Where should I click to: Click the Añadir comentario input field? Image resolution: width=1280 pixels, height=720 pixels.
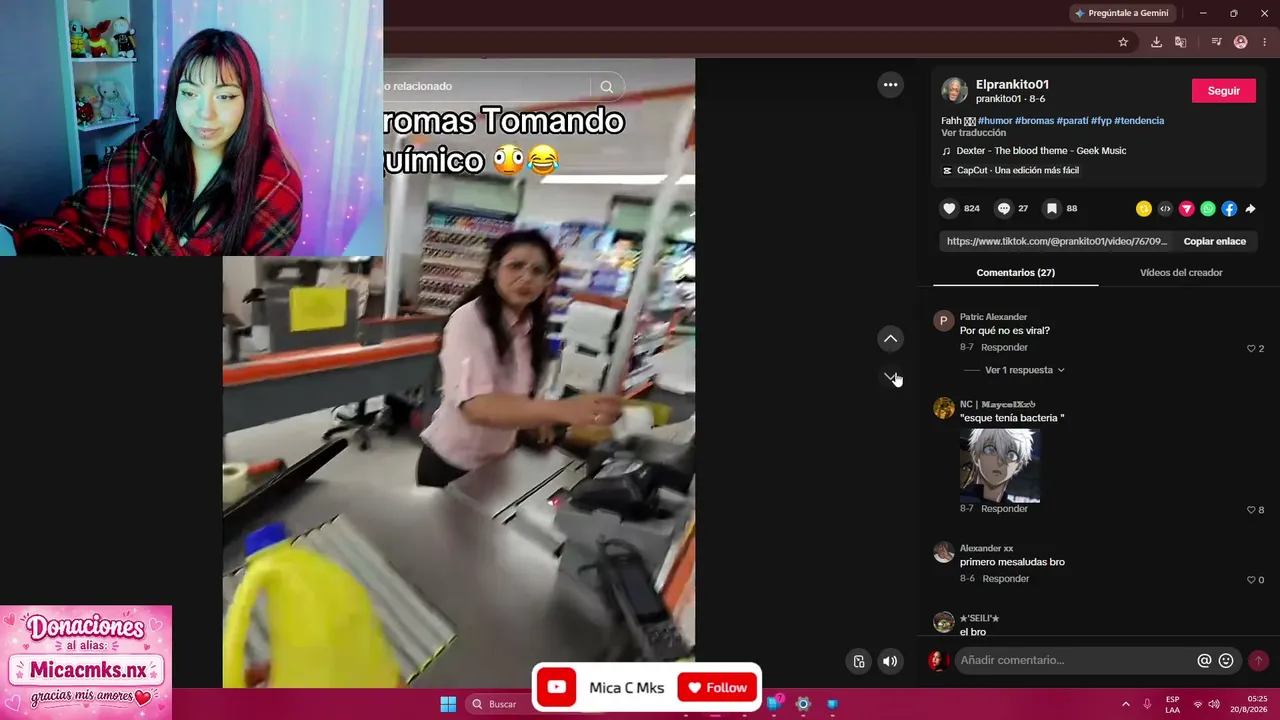click(x=1075, y=661)
